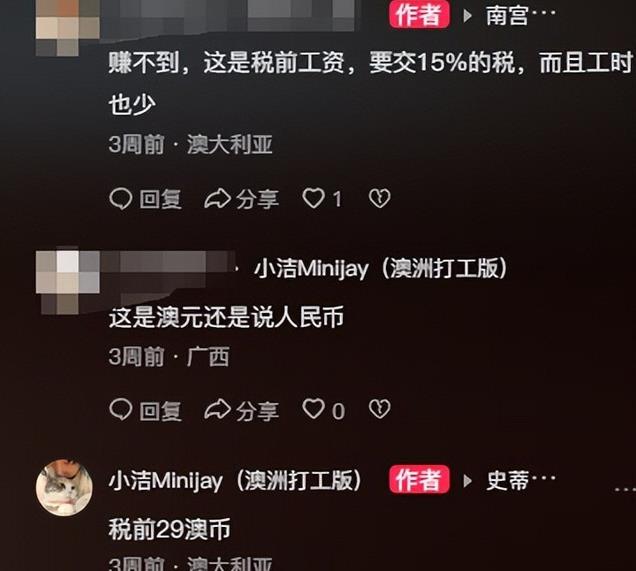This screenshot has height=571, width=636.
Task: Open the 史蒂 replied-to user
Action: pos(520,480)
